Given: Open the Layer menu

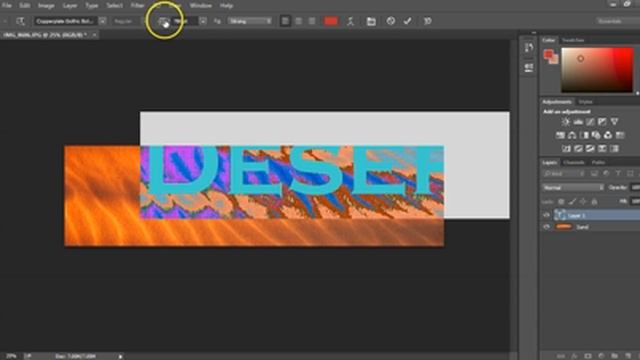Looking at the screenshot, I should point(70,6).
